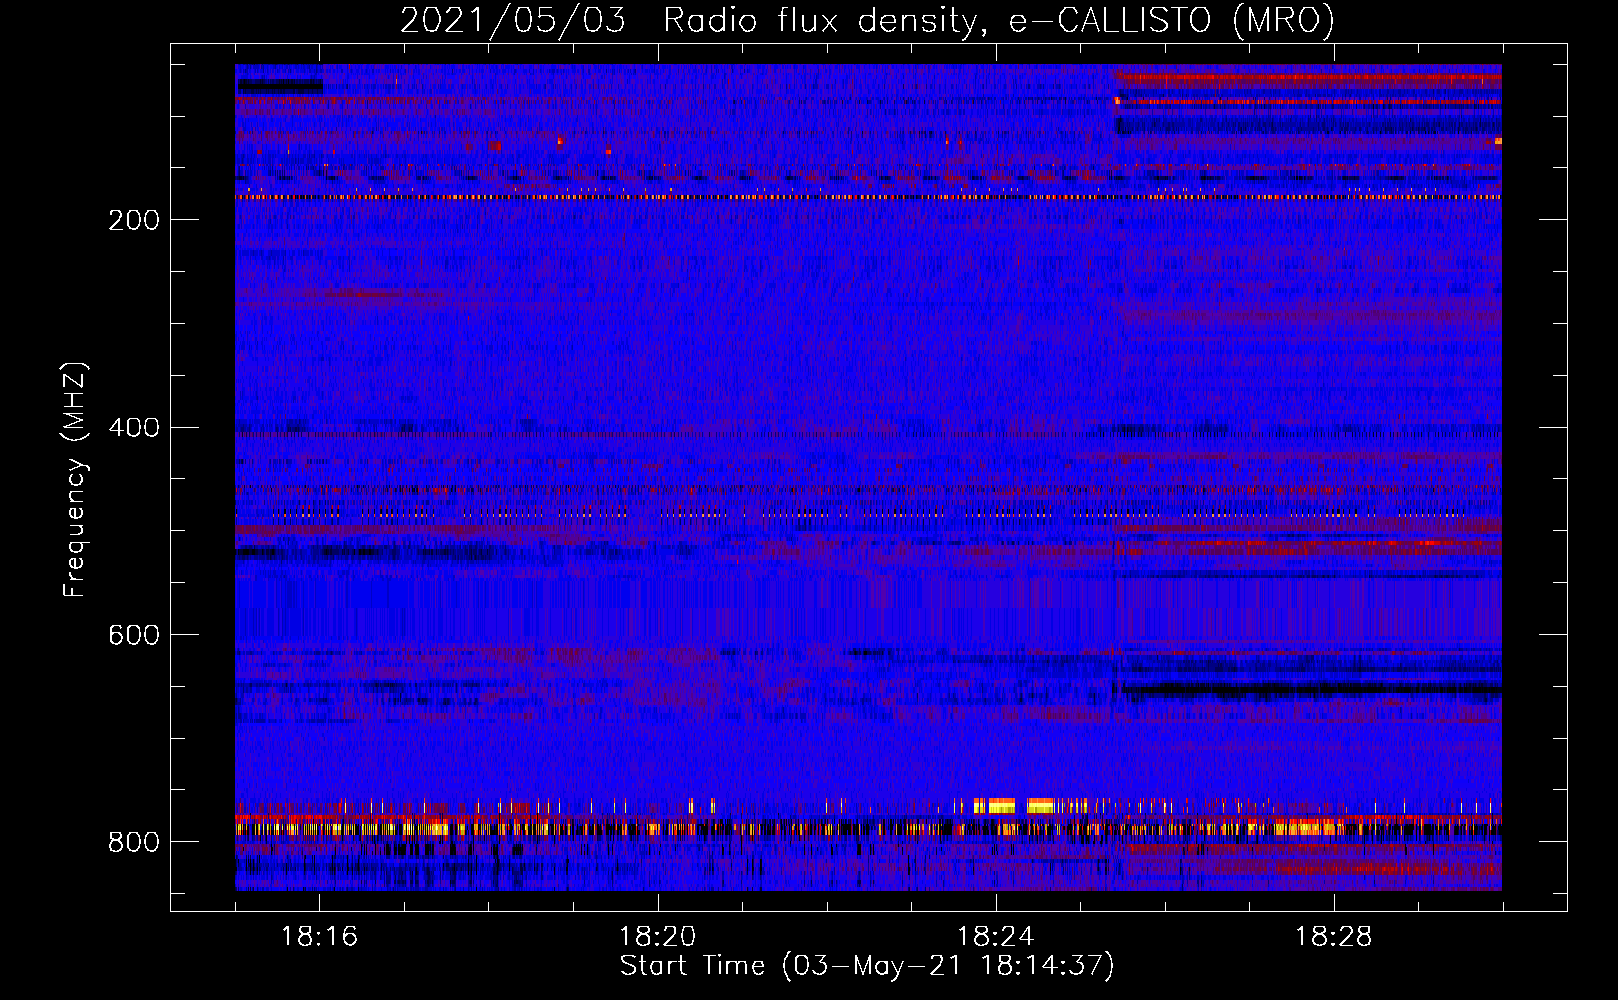The height and width of the screenshot is (1000, 1618).
Task: Click the '2021/05/03' date in the title
Action: coord(513,20)
